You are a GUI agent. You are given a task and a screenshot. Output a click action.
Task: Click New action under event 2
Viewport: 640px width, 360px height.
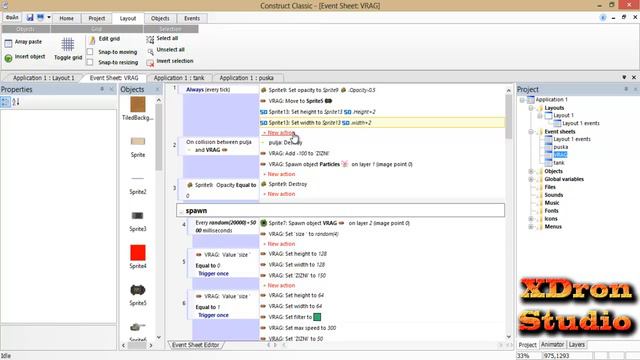[x=279, y=174]
